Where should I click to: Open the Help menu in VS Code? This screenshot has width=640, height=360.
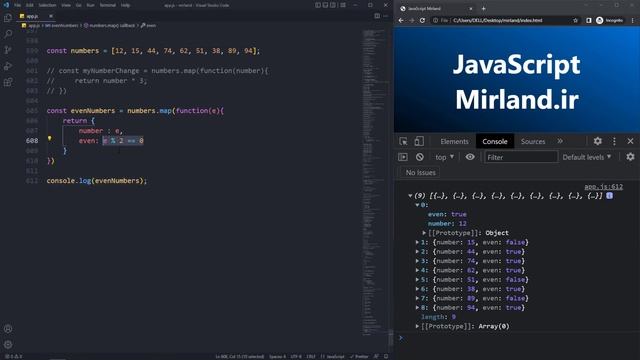point(125,5)
